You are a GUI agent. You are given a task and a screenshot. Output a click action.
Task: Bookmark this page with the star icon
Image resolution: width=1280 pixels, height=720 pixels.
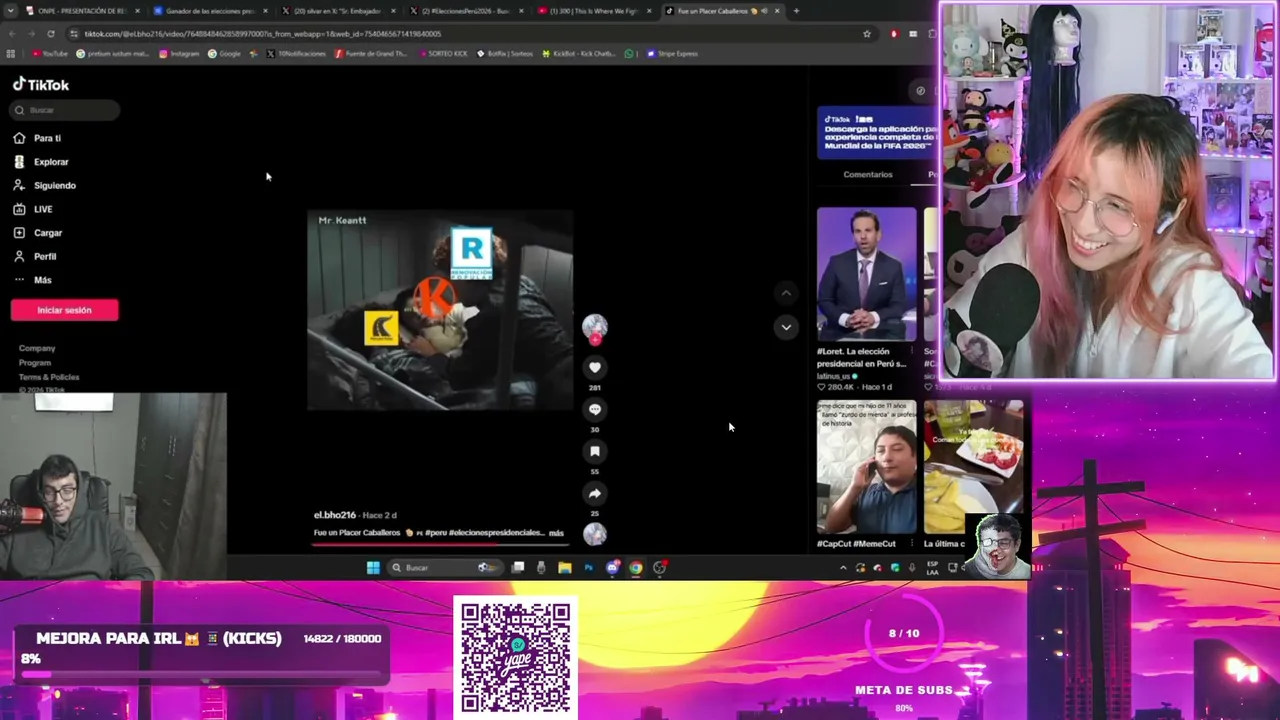[866, 33]
